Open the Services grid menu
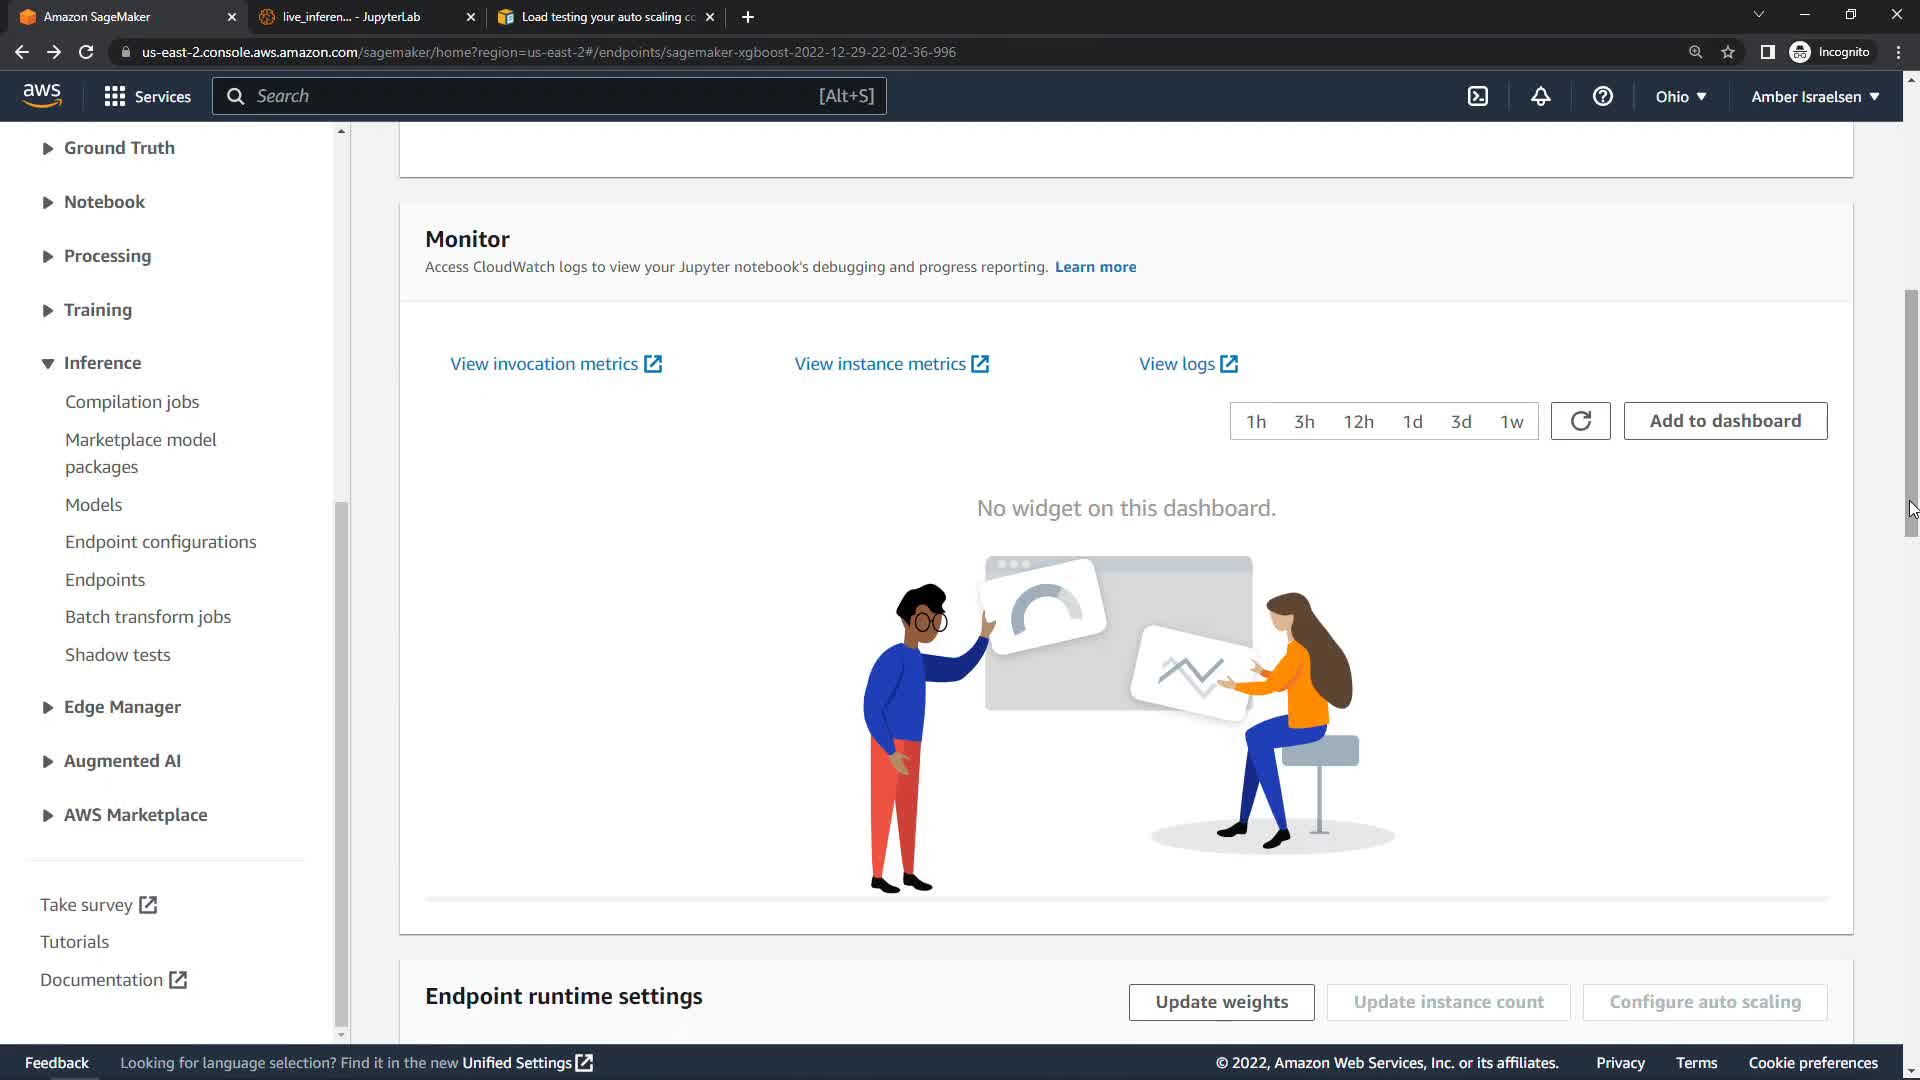This screenshot has width=1920, height=1080. (x=148, y=96)
